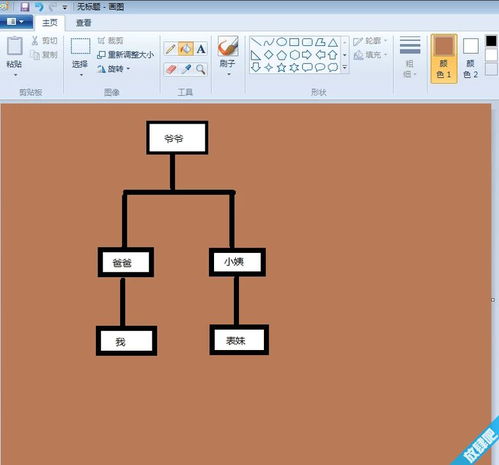The image size is (499, 465).
Task: Choose the Oval callout shape
Action: coord(320,67)
